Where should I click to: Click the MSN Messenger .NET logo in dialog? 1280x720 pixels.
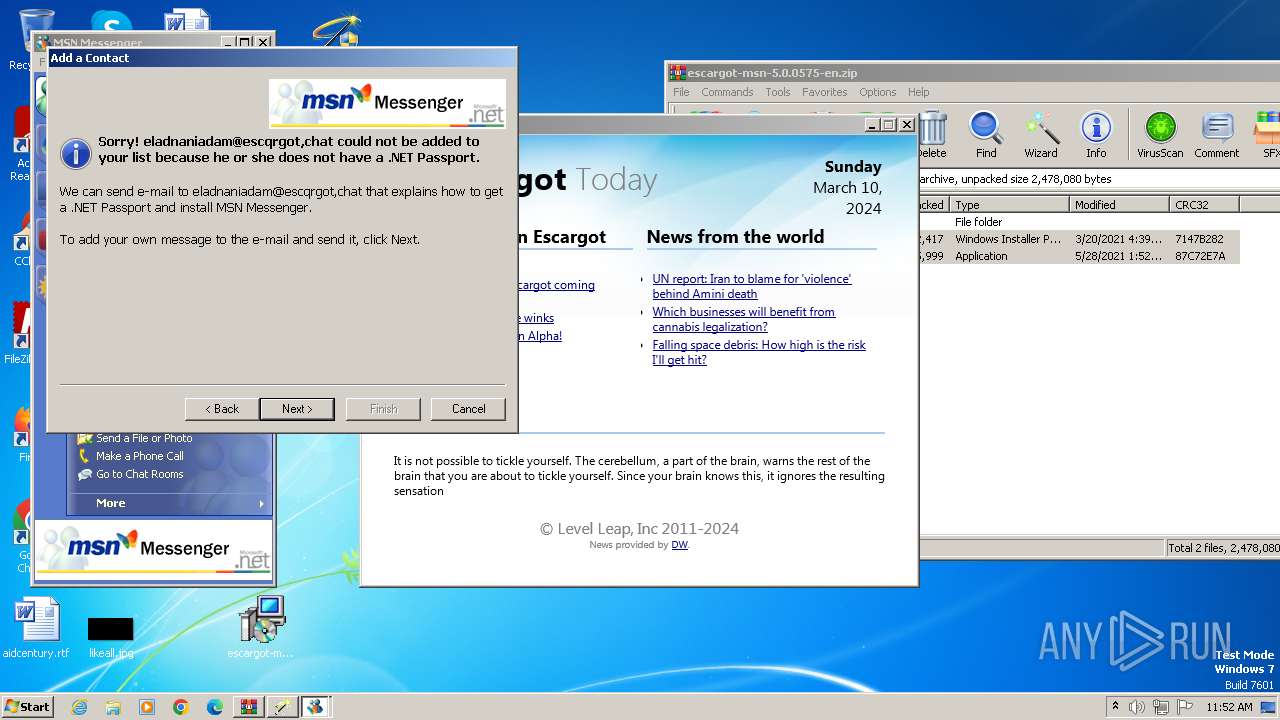point(387,102)
